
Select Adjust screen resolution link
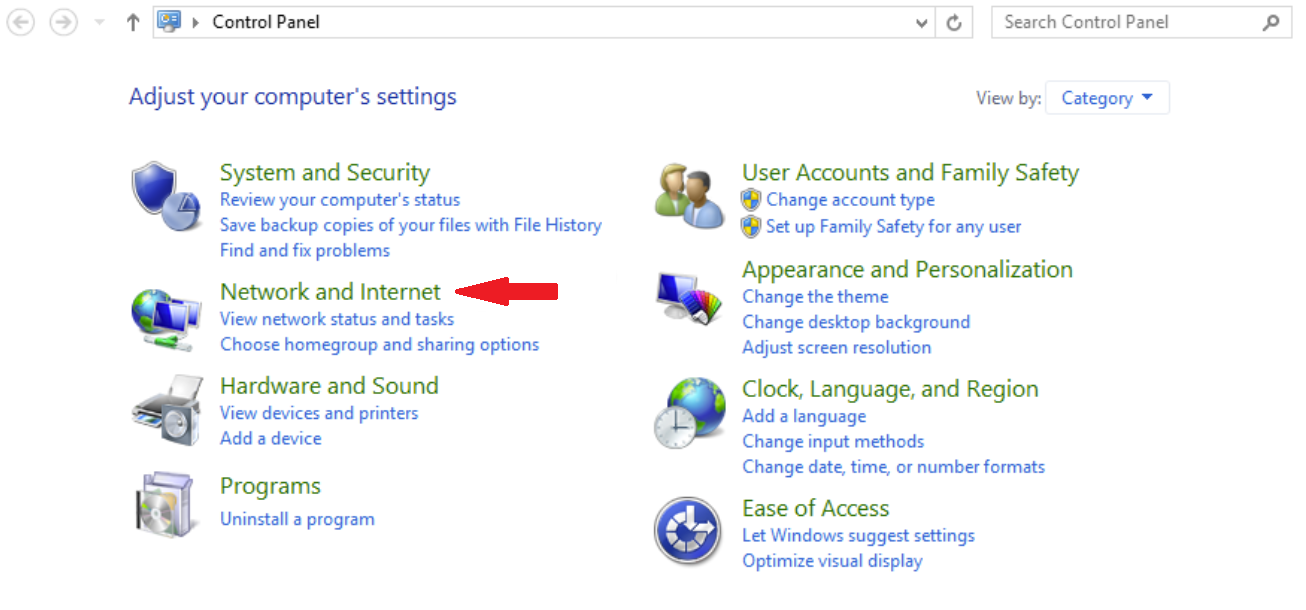click(x=836, y=347)
